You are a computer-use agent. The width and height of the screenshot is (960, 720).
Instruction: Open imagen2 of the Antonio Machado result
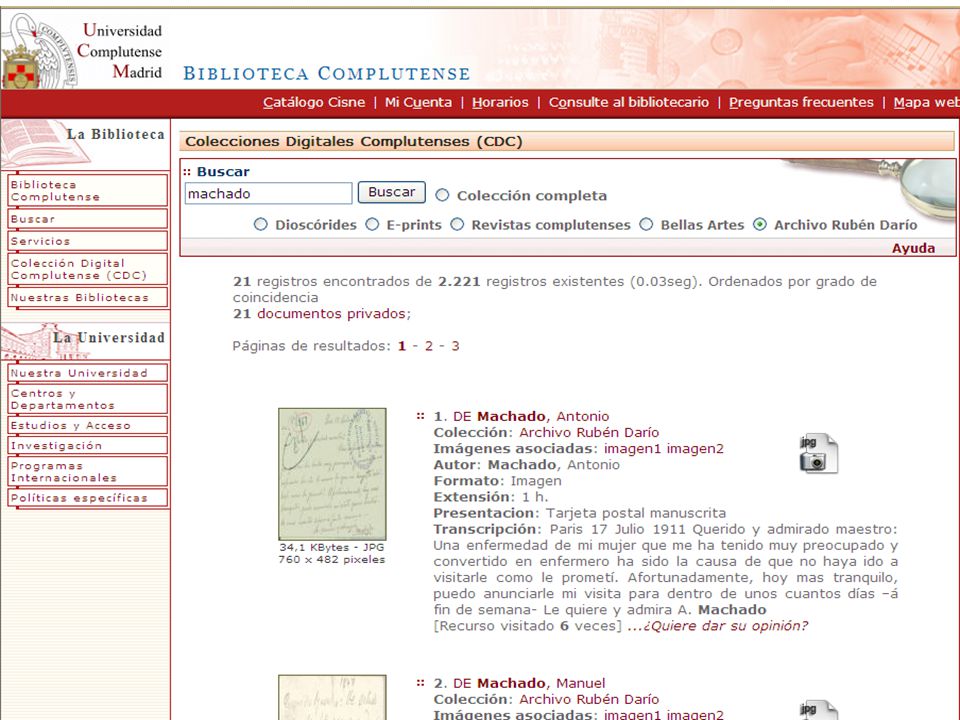coord(695,449)
